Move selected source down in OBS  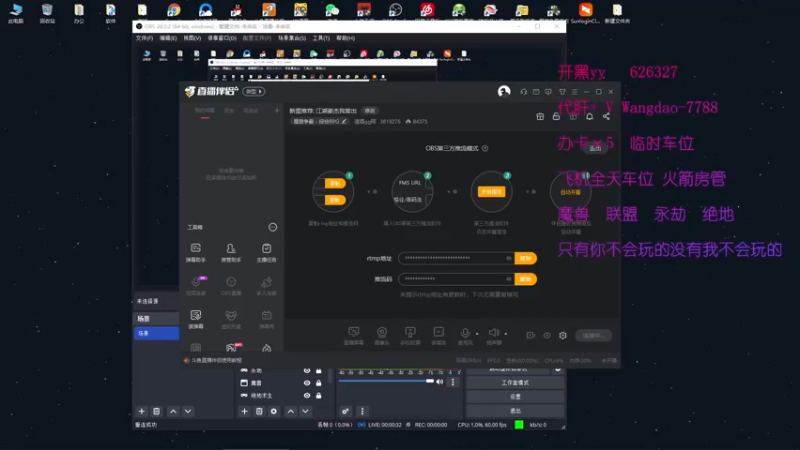tap(305, 411)
